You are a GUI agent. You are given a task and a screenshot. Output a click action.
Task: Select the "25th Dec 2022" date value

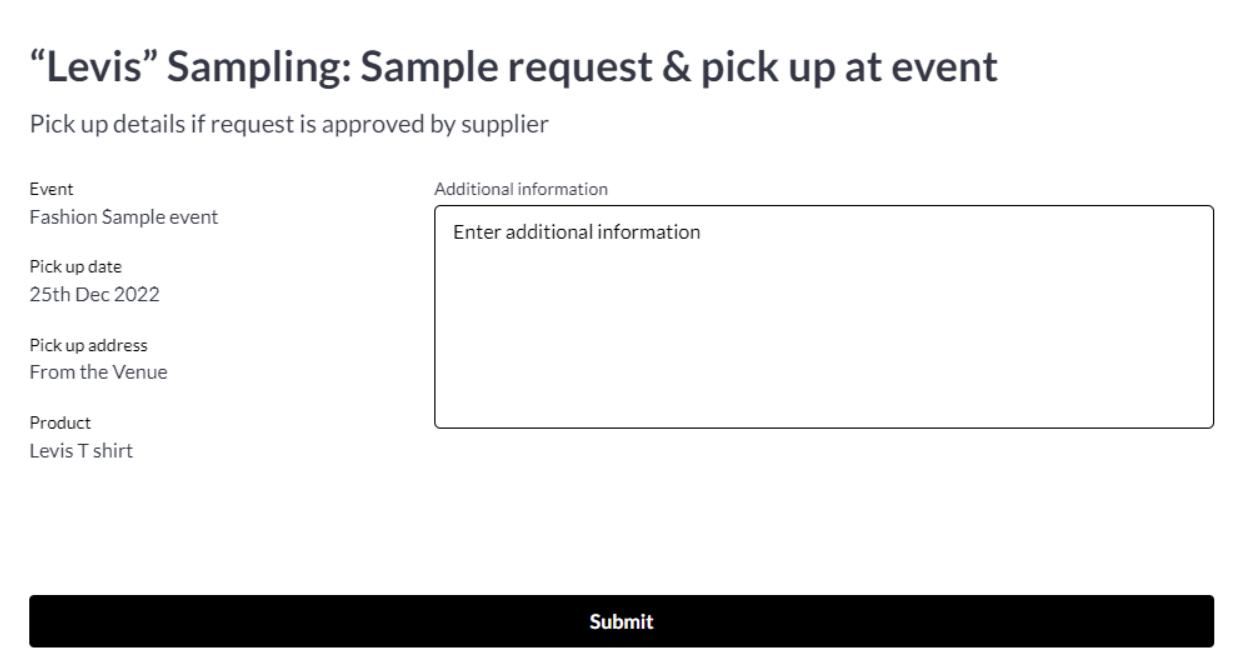(94, 294)
